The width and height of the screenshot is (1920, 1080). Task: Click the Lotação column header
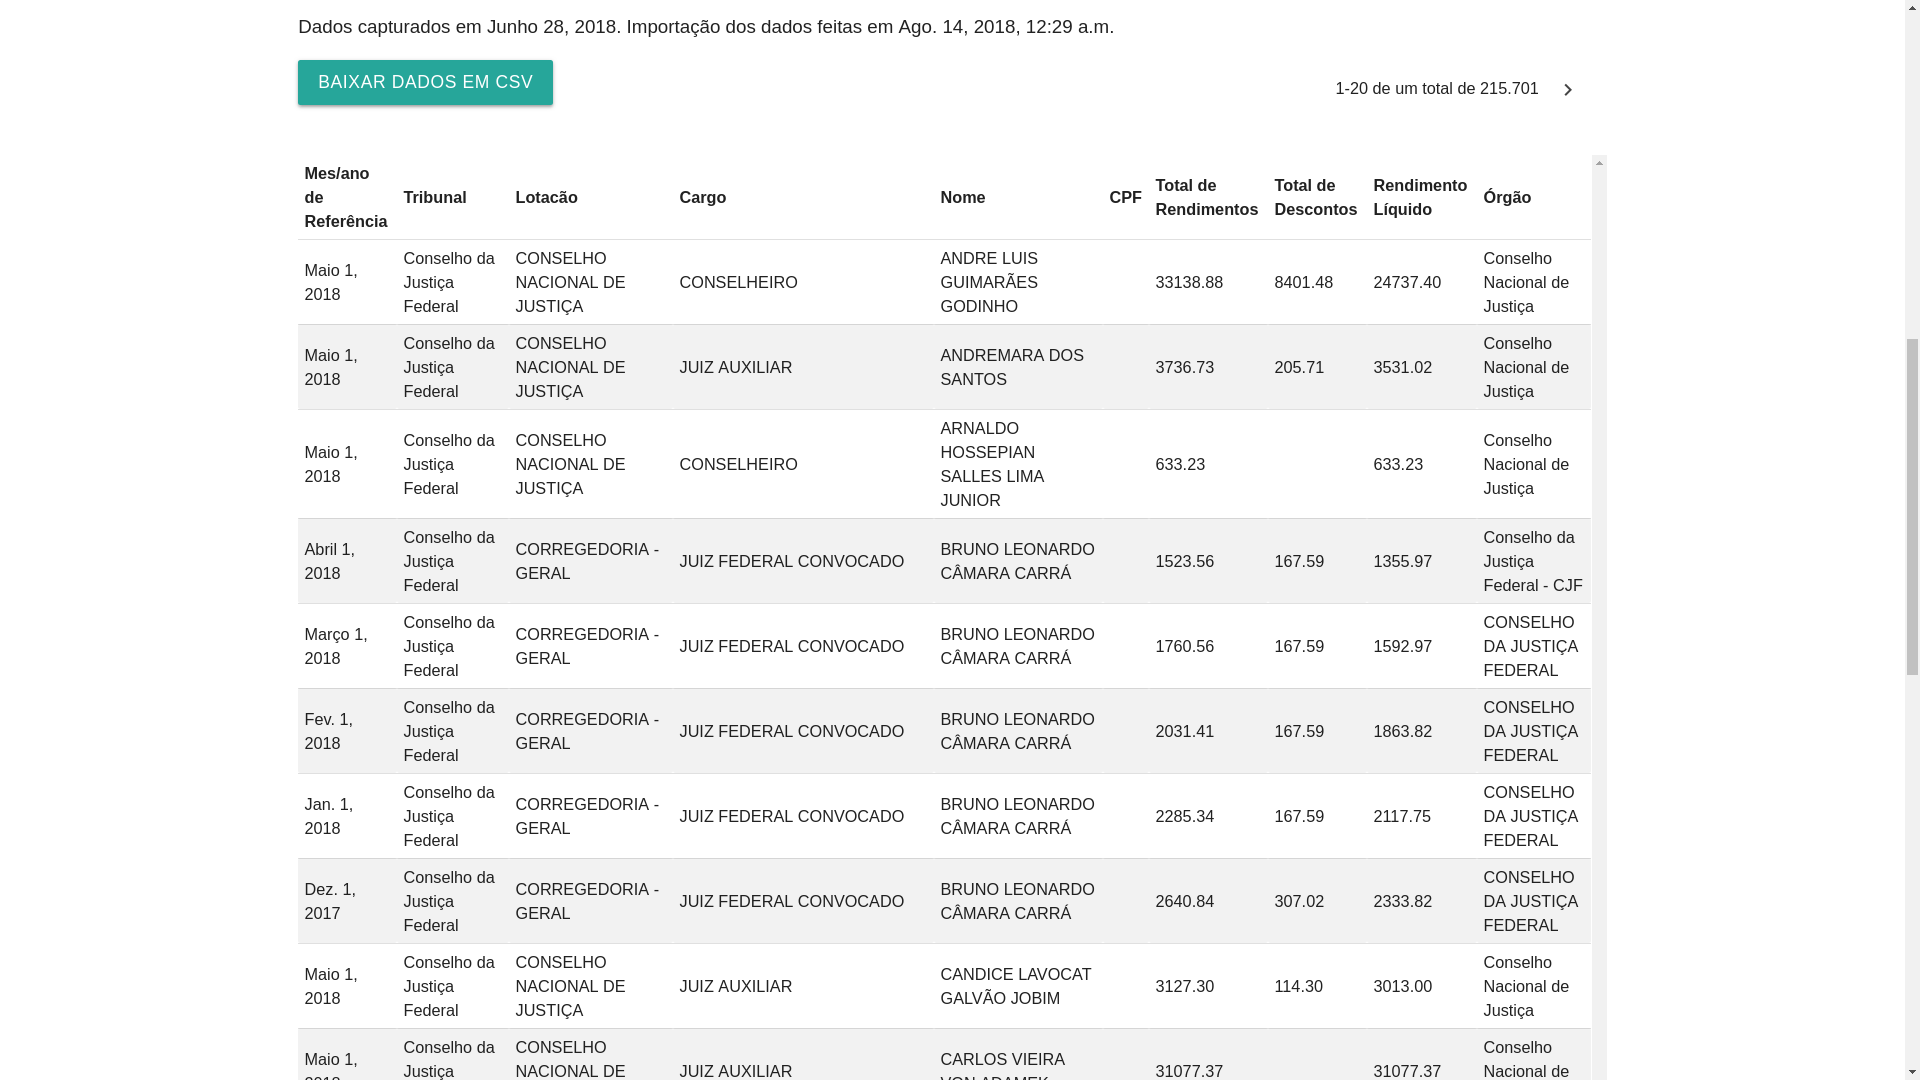point(546,197)
